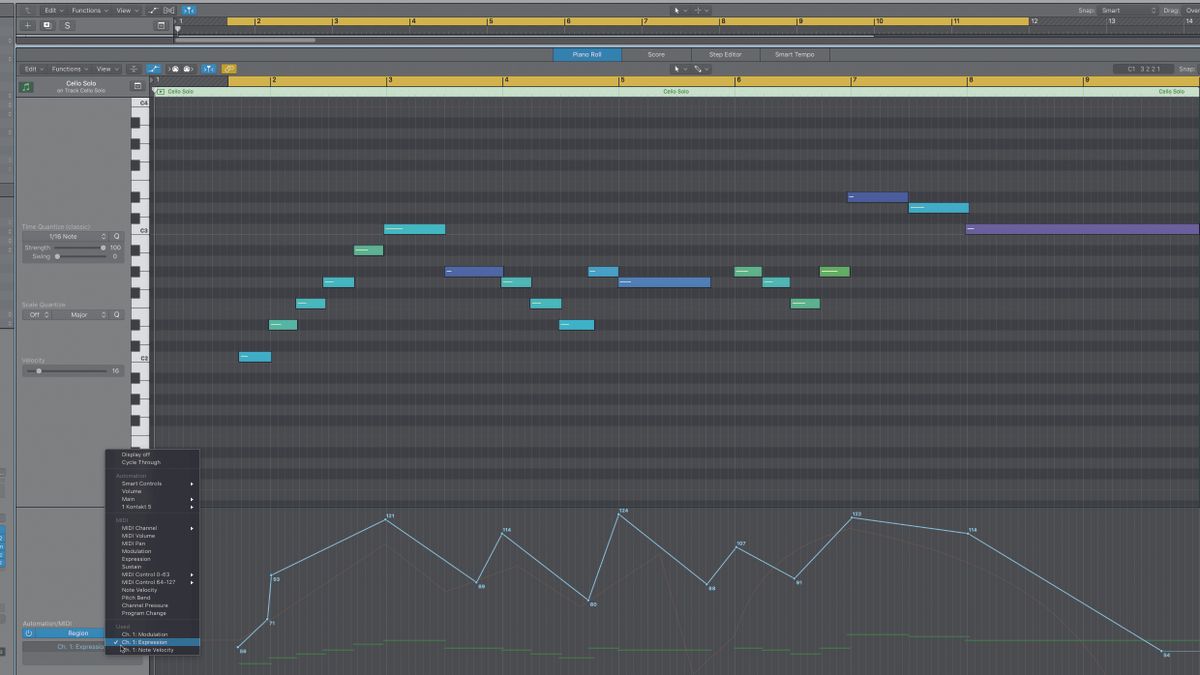
Task: Click the green musical note icon beside Cello Solo
Action: [x=25, y=85]
